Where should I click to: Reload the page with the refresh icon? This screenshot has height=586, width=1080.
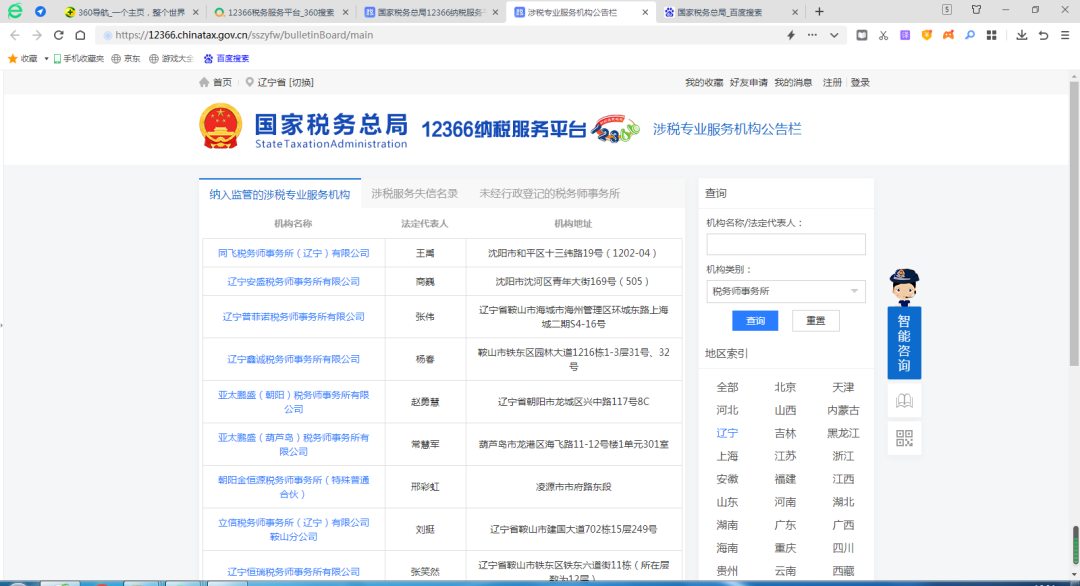point(59,35)
